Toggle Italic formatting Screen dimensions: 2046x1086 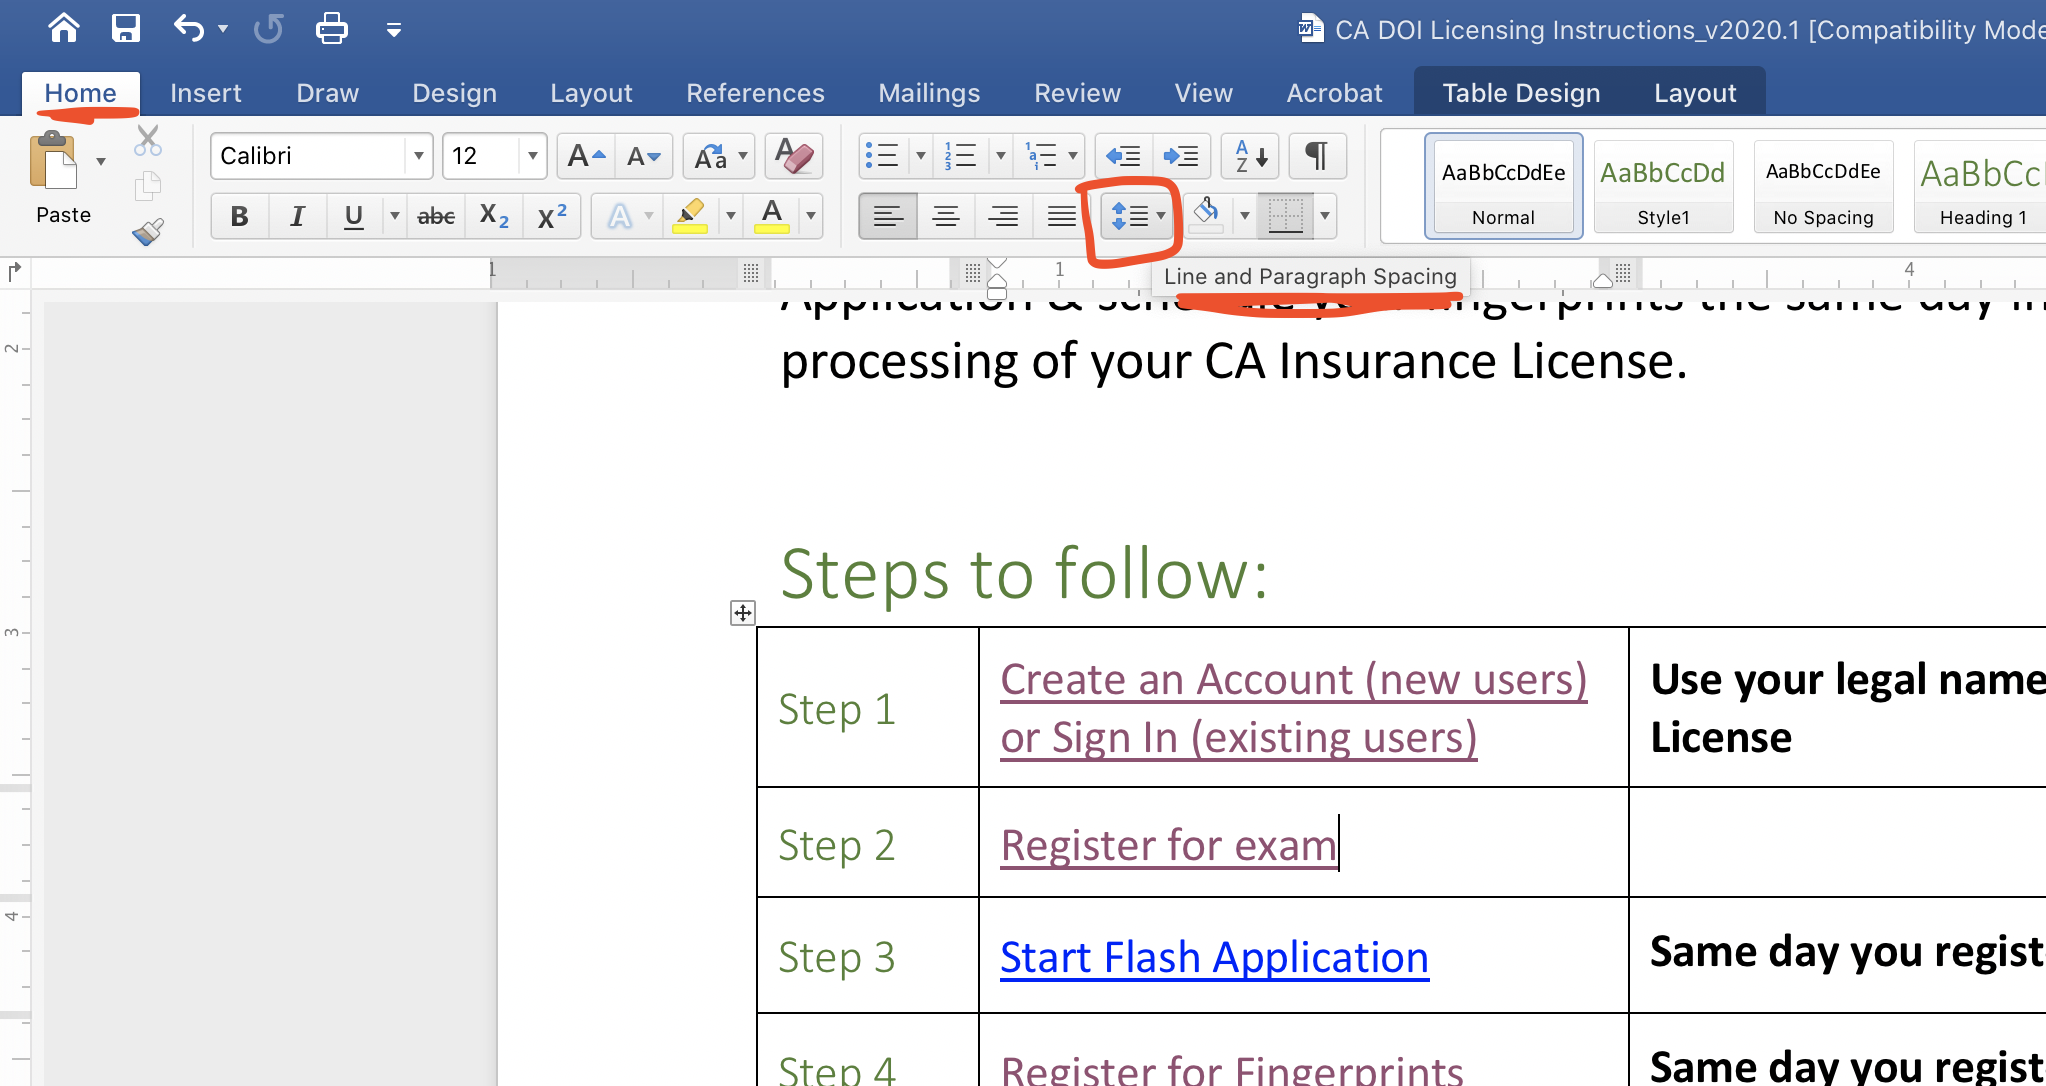[x=297, y=215]
